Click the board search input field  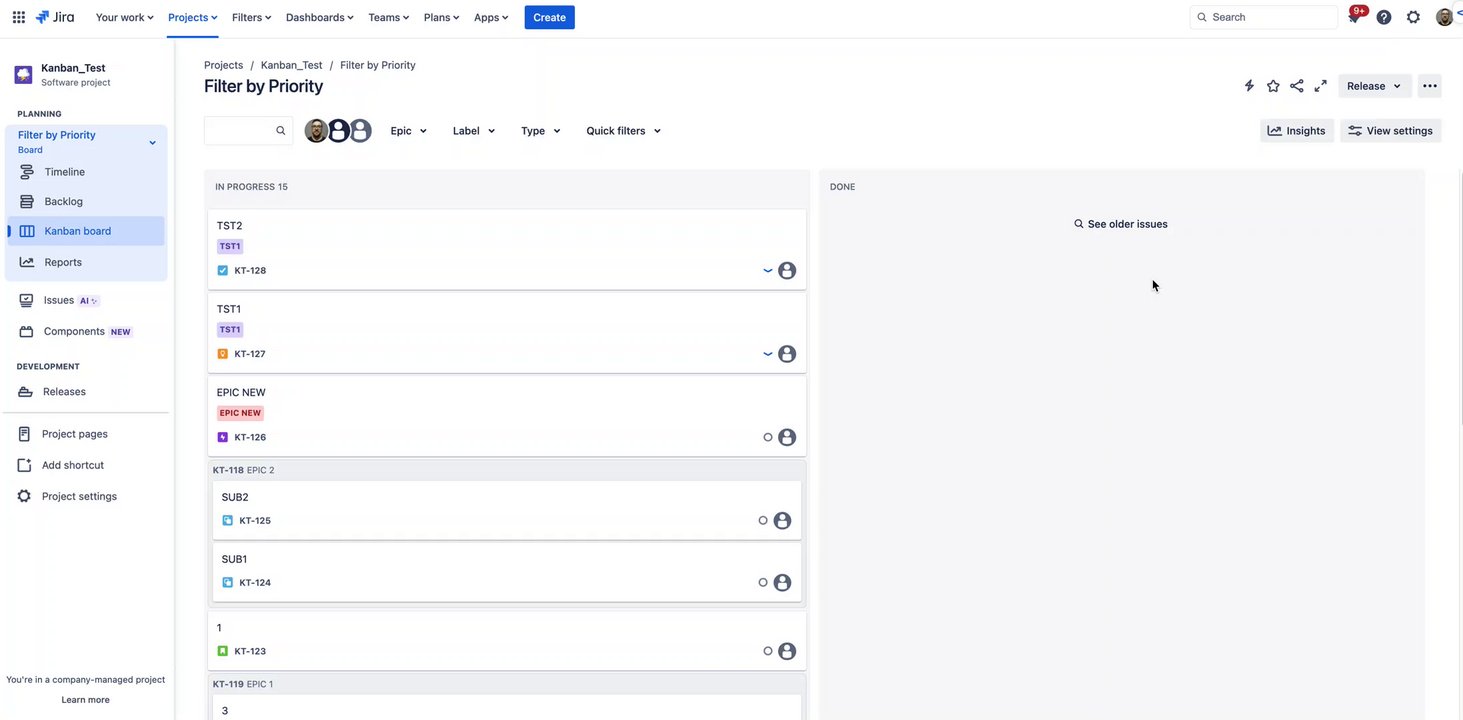coord(240,131)
